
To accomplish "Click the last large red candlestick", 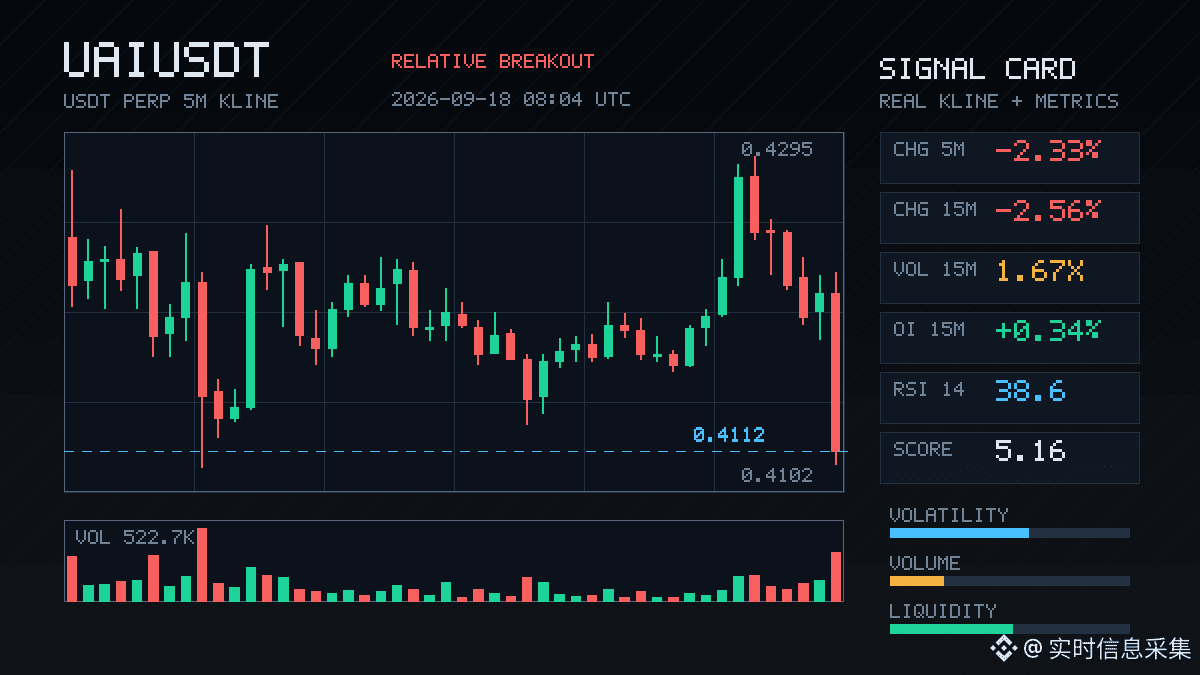I will tap(836, 370).
